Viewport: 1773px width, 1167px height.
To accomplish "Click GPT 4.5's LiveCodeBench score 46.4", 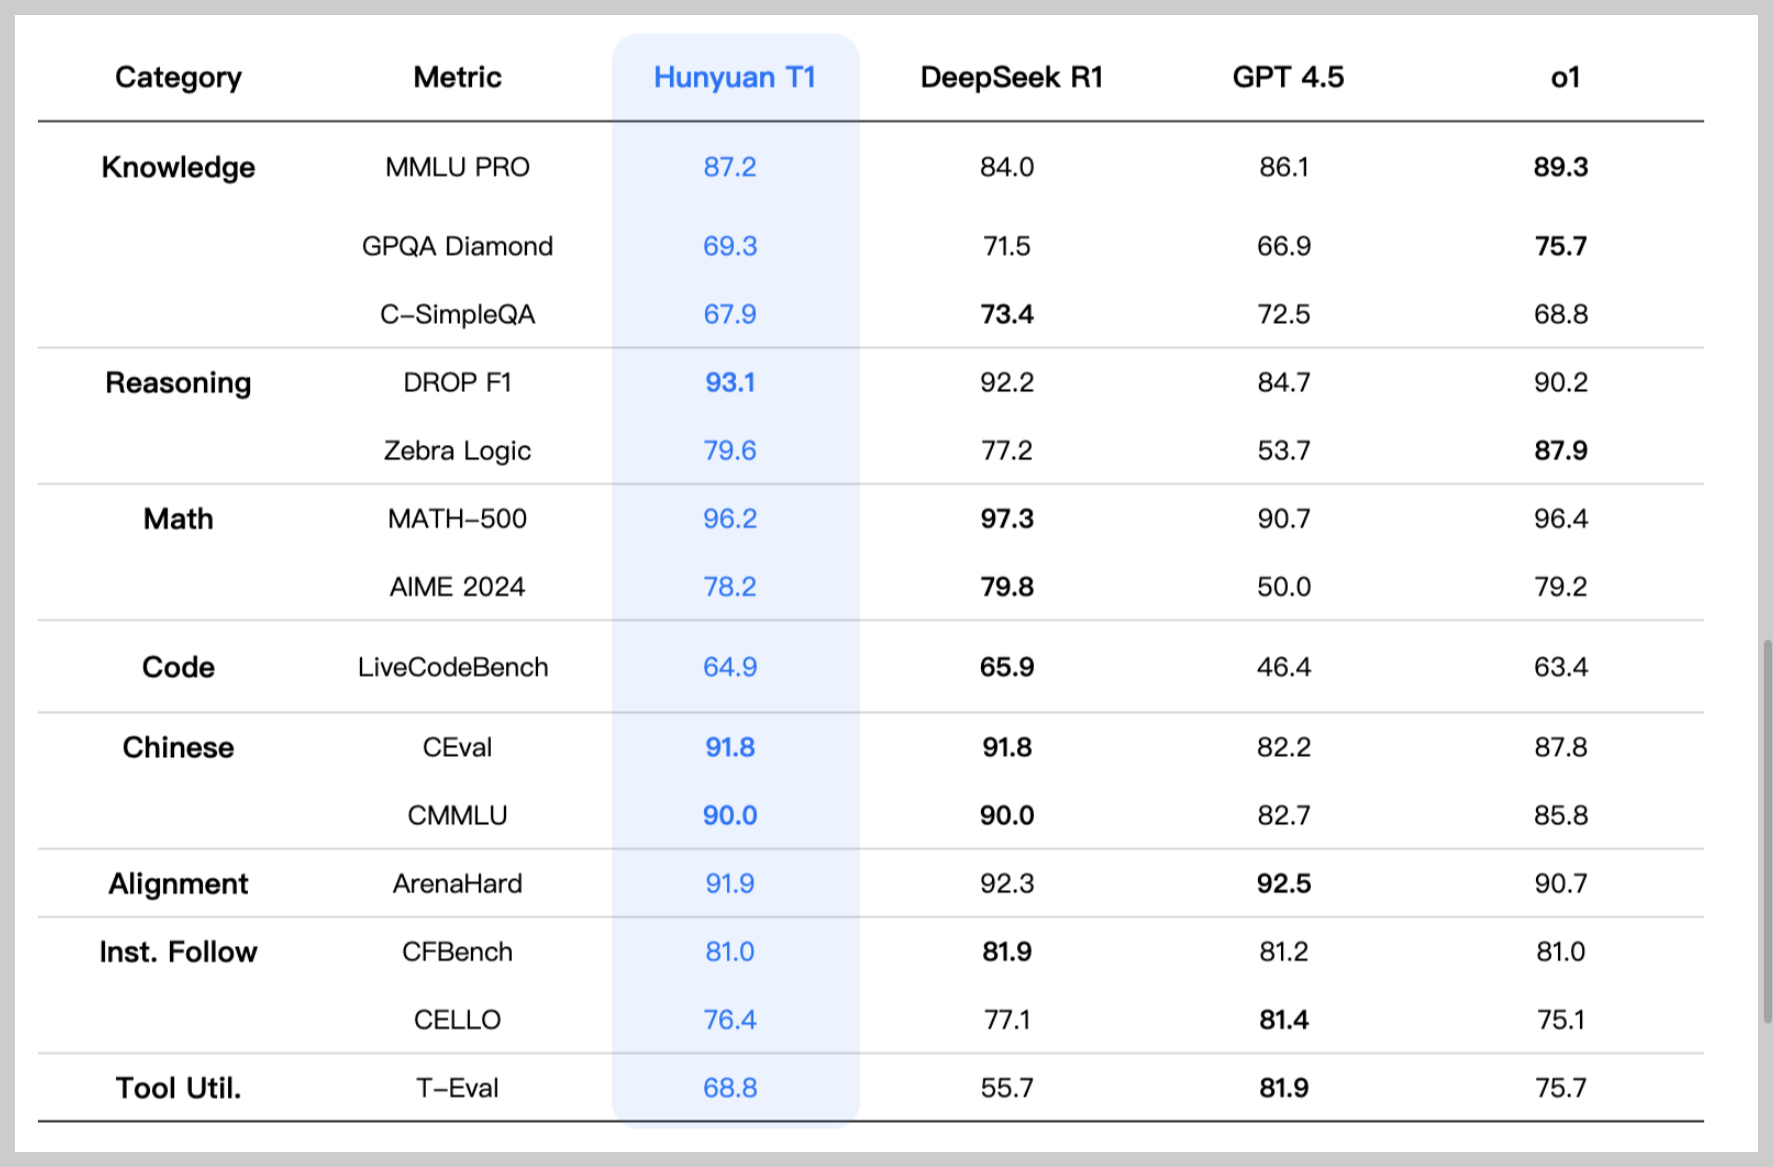I will click(1284, 667).
